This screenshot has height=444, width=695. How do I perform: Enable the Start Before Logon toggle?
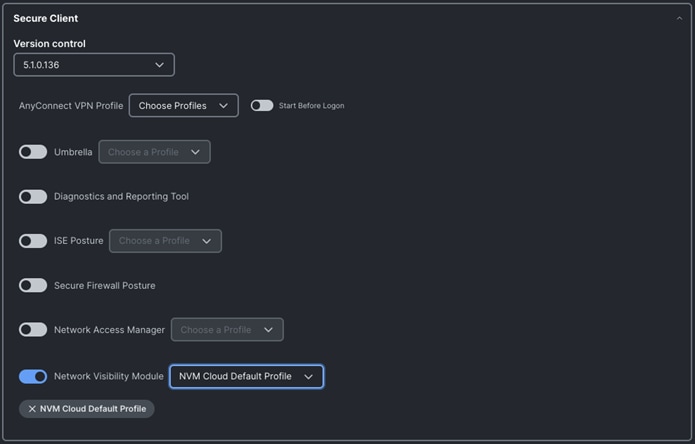coord(262,105)
